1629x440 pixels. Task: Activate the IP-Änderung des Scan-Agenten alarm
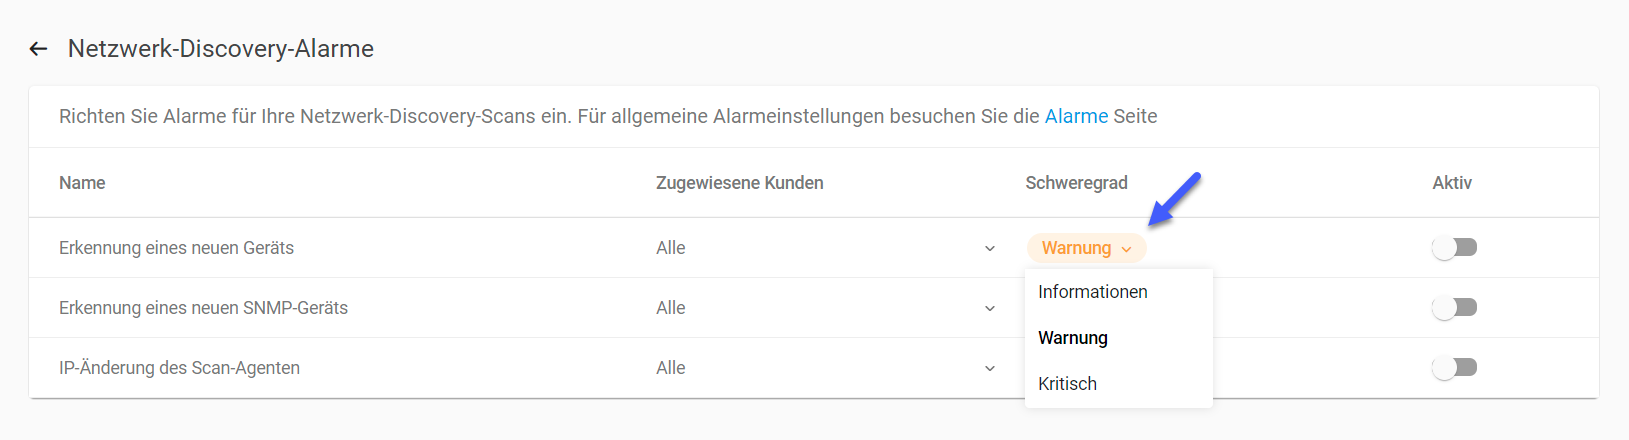coord(1454,368)
